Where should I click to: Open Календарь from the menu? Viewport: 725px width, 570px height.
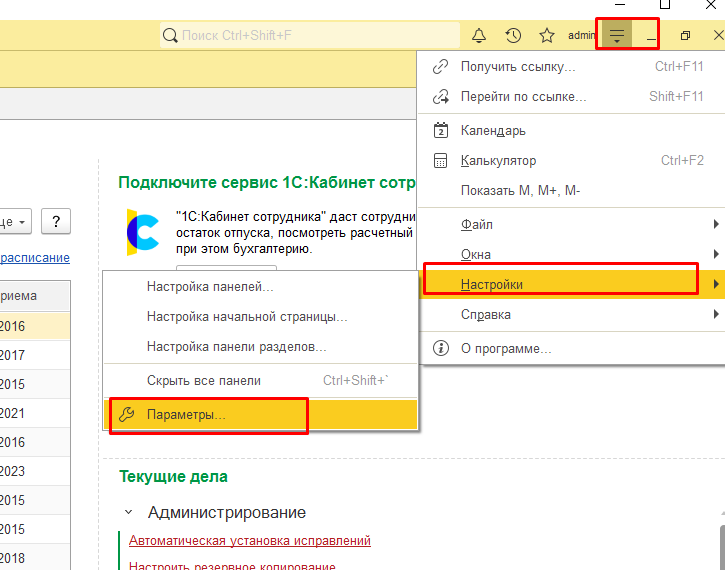click(x=571, y=130)
